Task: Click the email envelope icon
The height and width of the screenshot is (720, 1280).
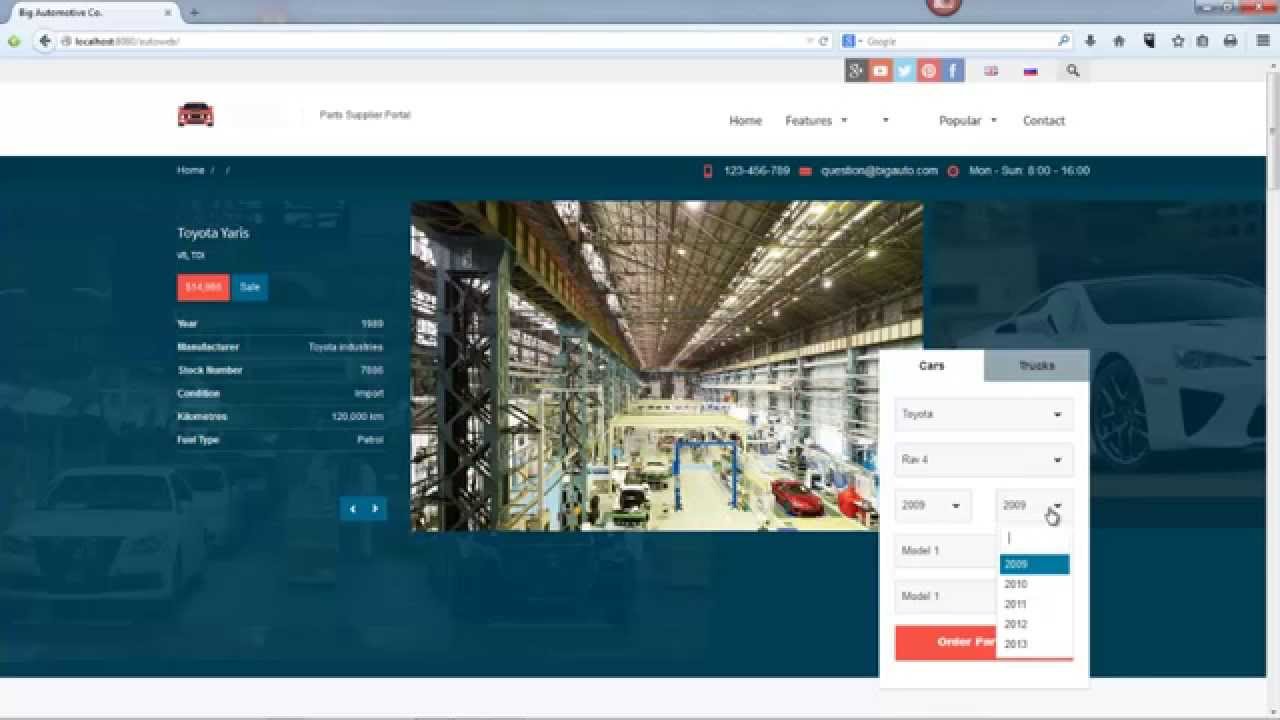Action: (805, 171)
